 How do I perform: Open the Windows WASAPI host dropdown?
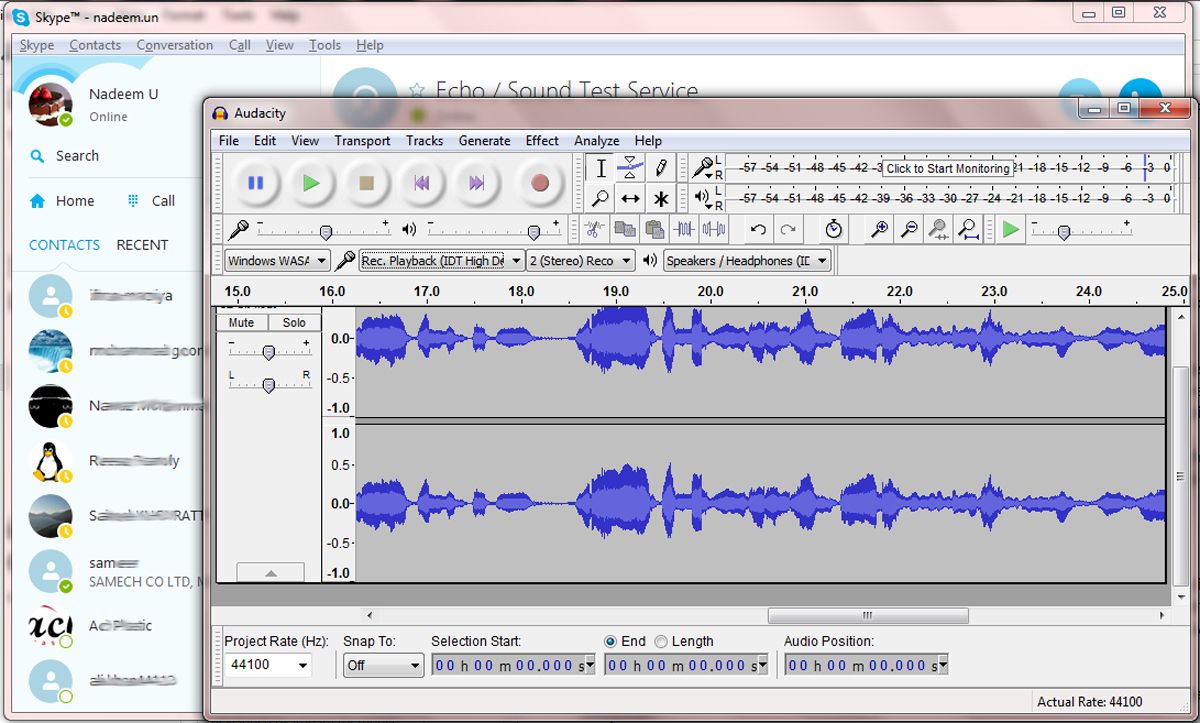tap(277, 261)
